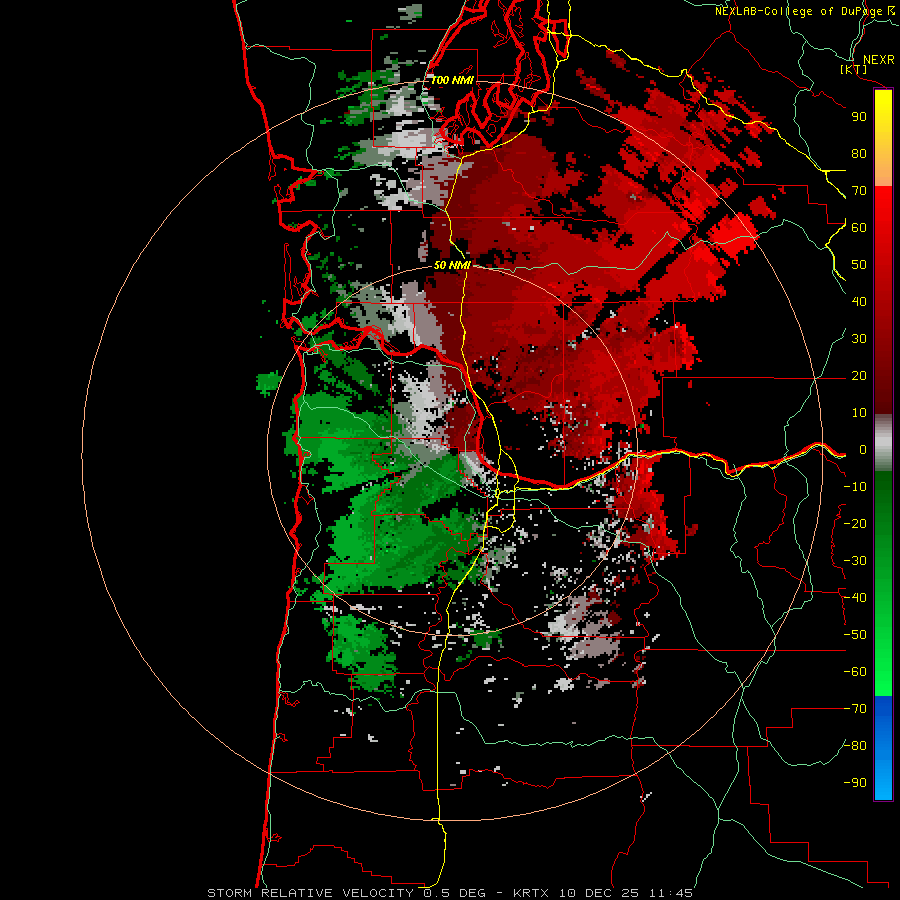900x900 pixels.
Task: Click the positive 50 knot scale label
Action: (x=859, y=265)
